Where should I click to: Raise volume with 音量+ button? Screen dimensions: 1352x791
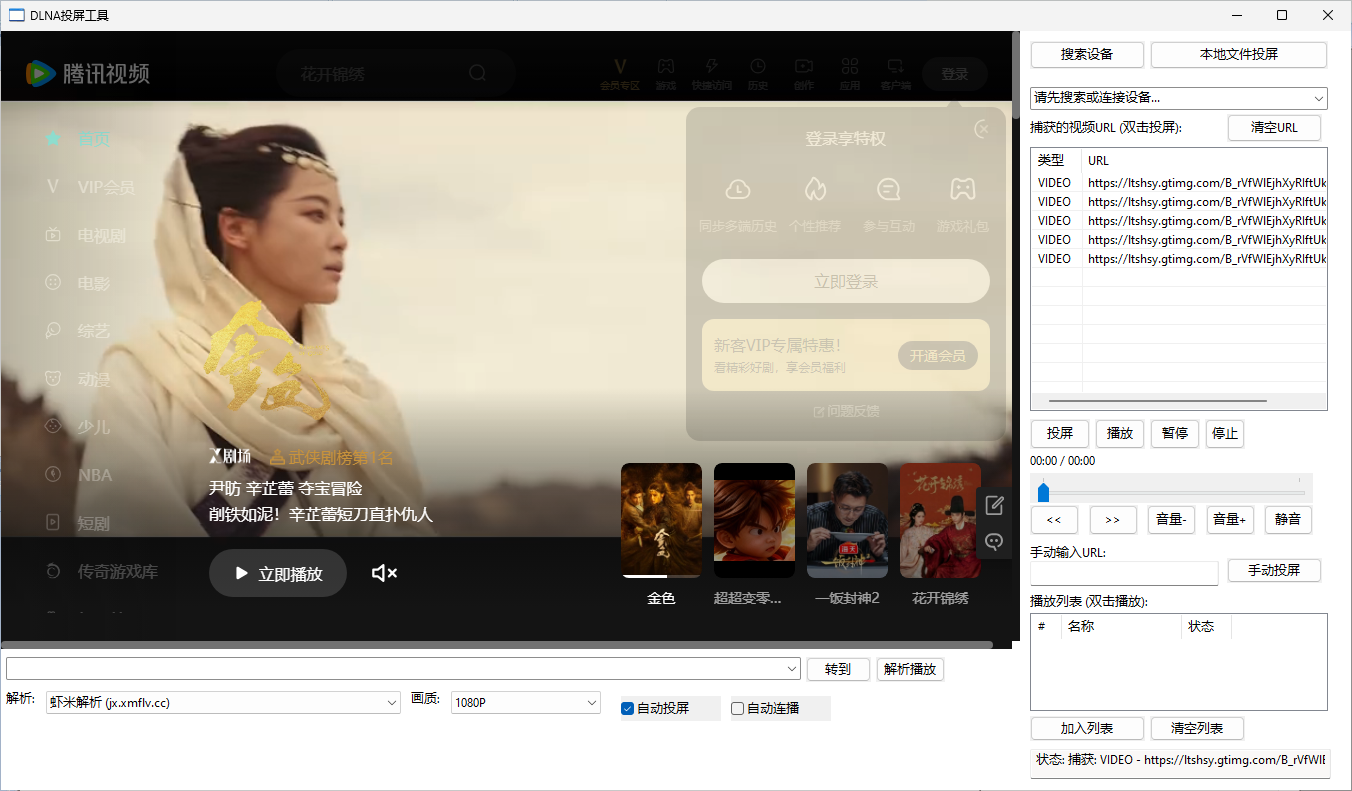click(1230, 519)
